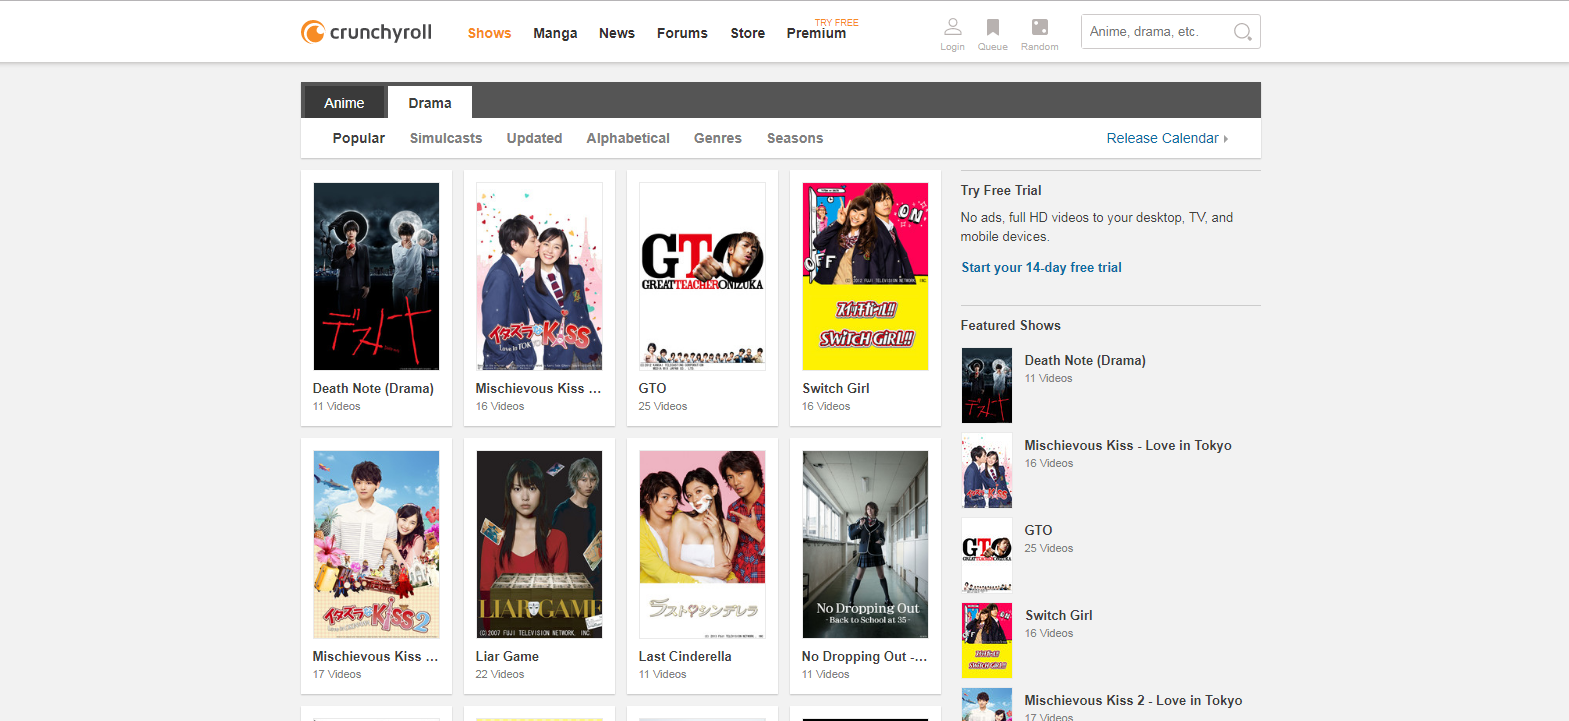Click '25 Videos' under GTO in grid
The width and height of the screenshot is (1569, 721).
coord(663,406)
